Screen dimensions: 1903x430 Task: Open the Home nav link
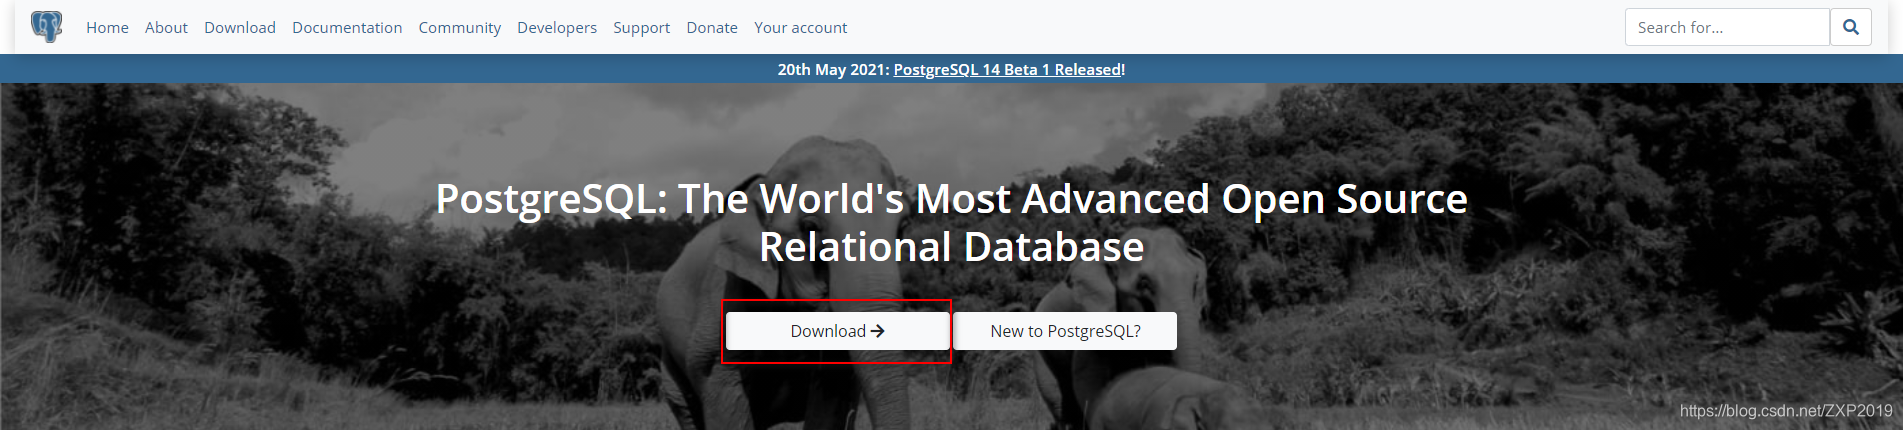click(107, 28)
